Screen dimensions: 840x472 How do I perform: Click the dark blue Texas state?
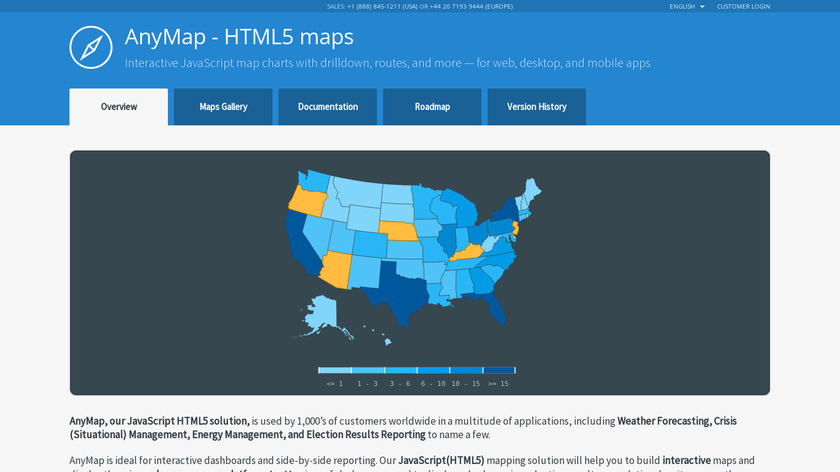(x=399, y=290)
